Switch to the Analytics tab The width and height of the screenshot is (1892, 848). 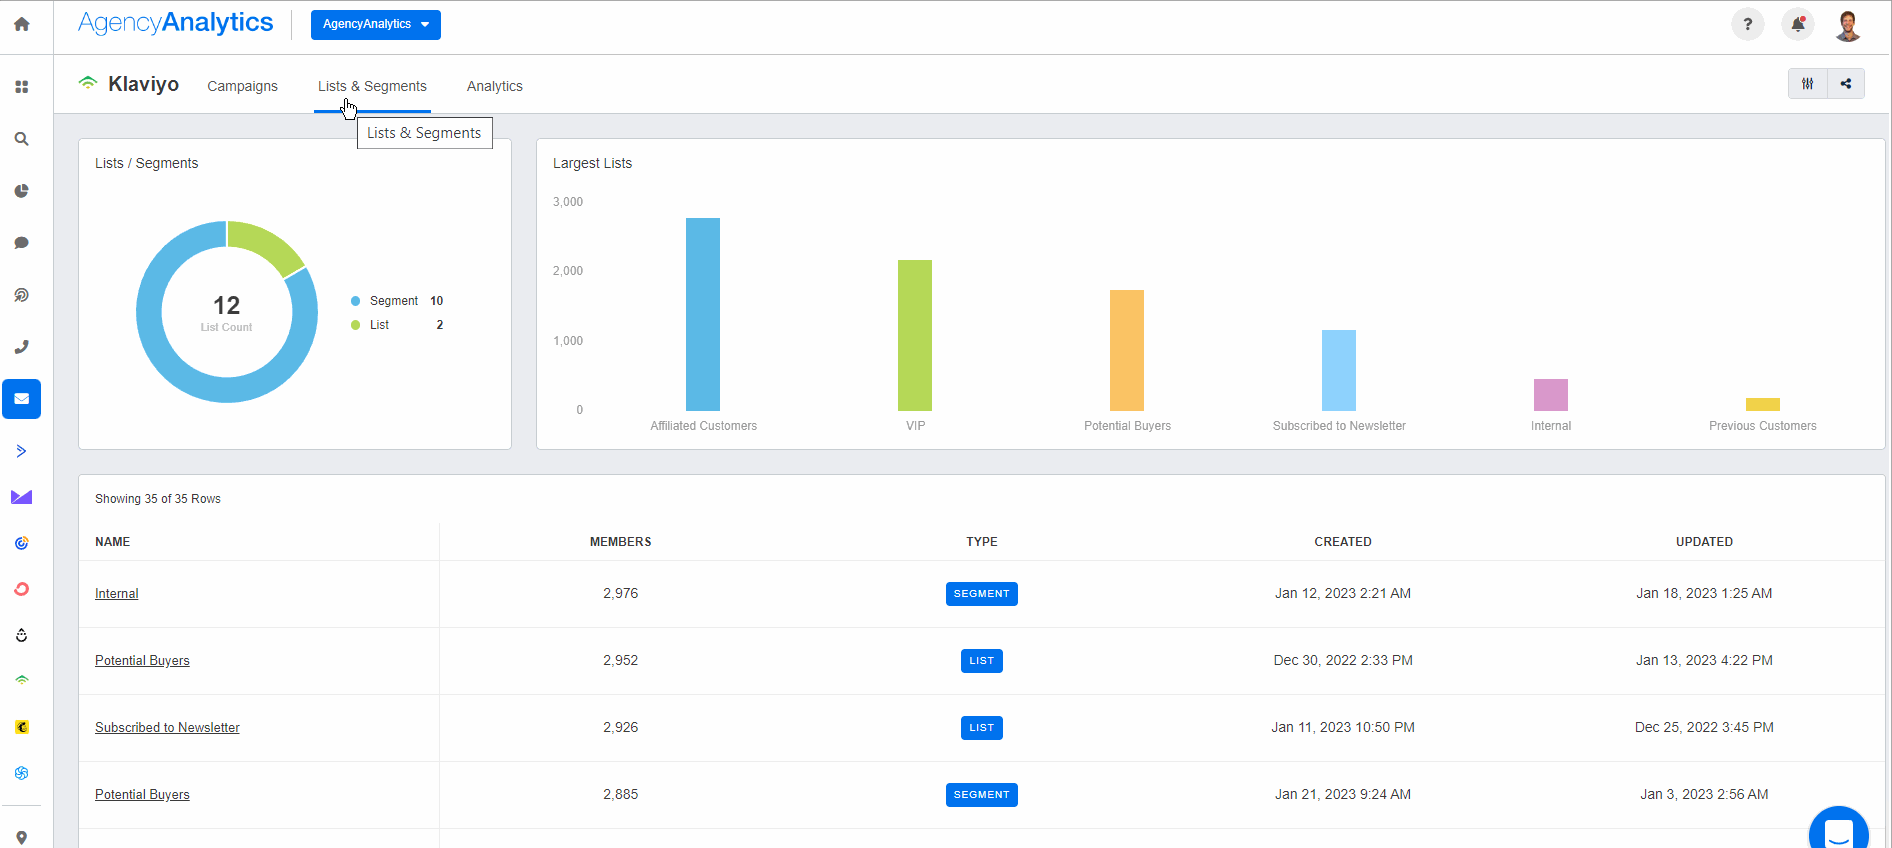tap(494, 86)
